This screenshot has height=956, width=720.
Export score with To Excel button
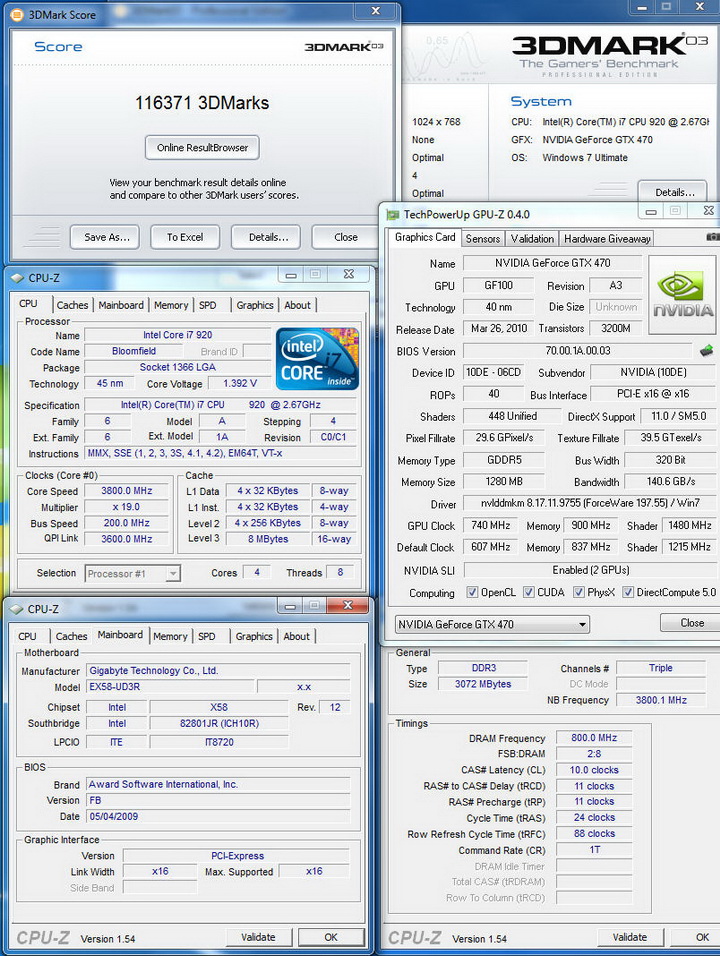tap(185, 237)
